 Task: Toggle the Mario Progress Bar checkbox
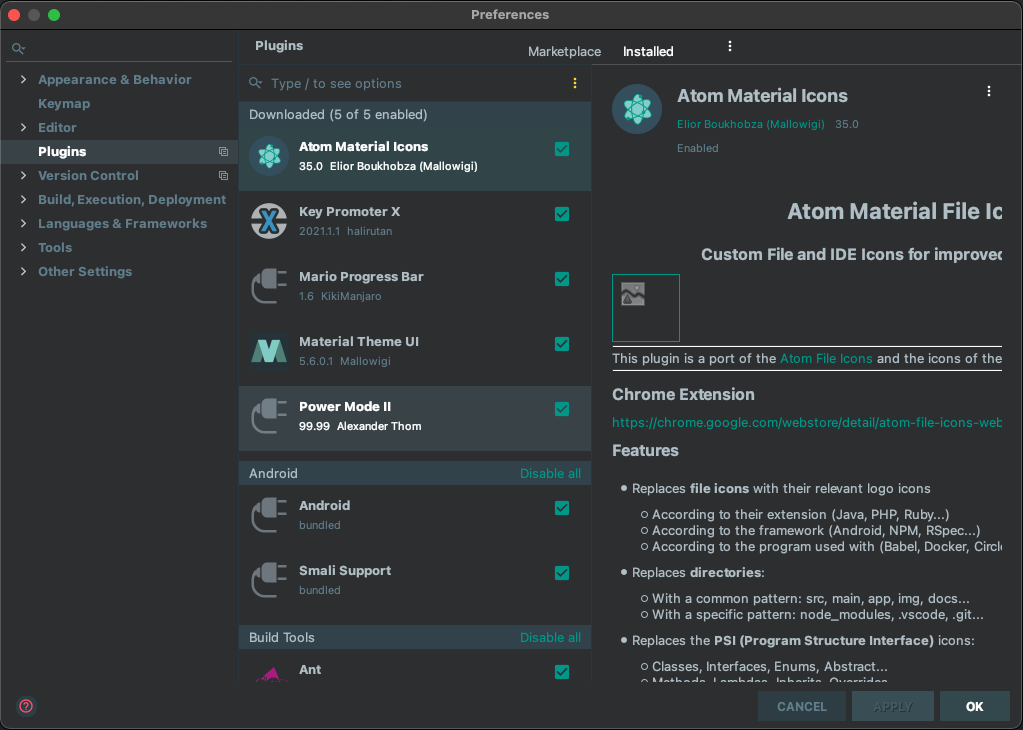click(562, 279)
